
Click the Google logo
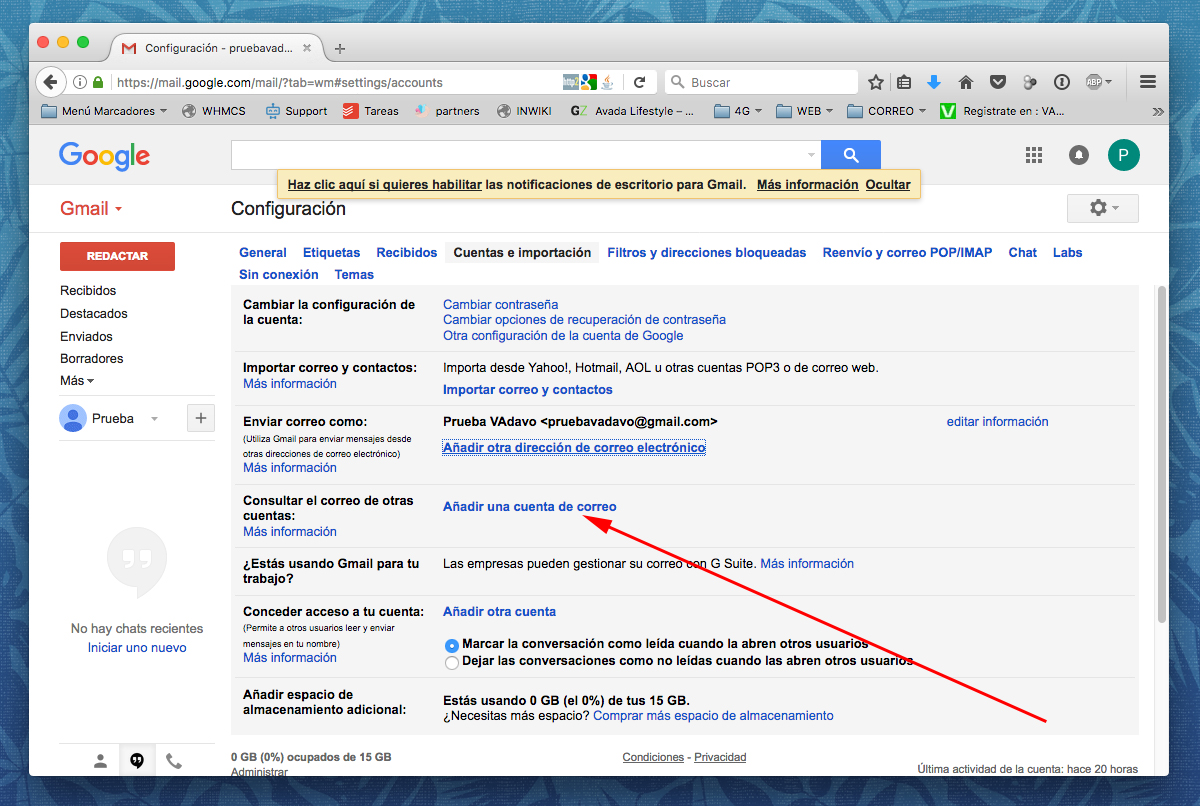coord(104,155)
